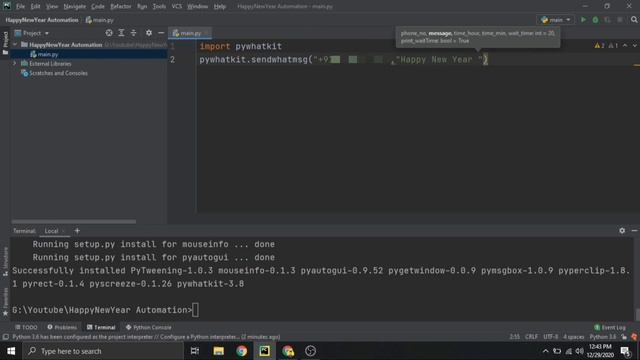Open Task View on taskbar
This screenshot has height=360, width=640.
click(195, 351)
